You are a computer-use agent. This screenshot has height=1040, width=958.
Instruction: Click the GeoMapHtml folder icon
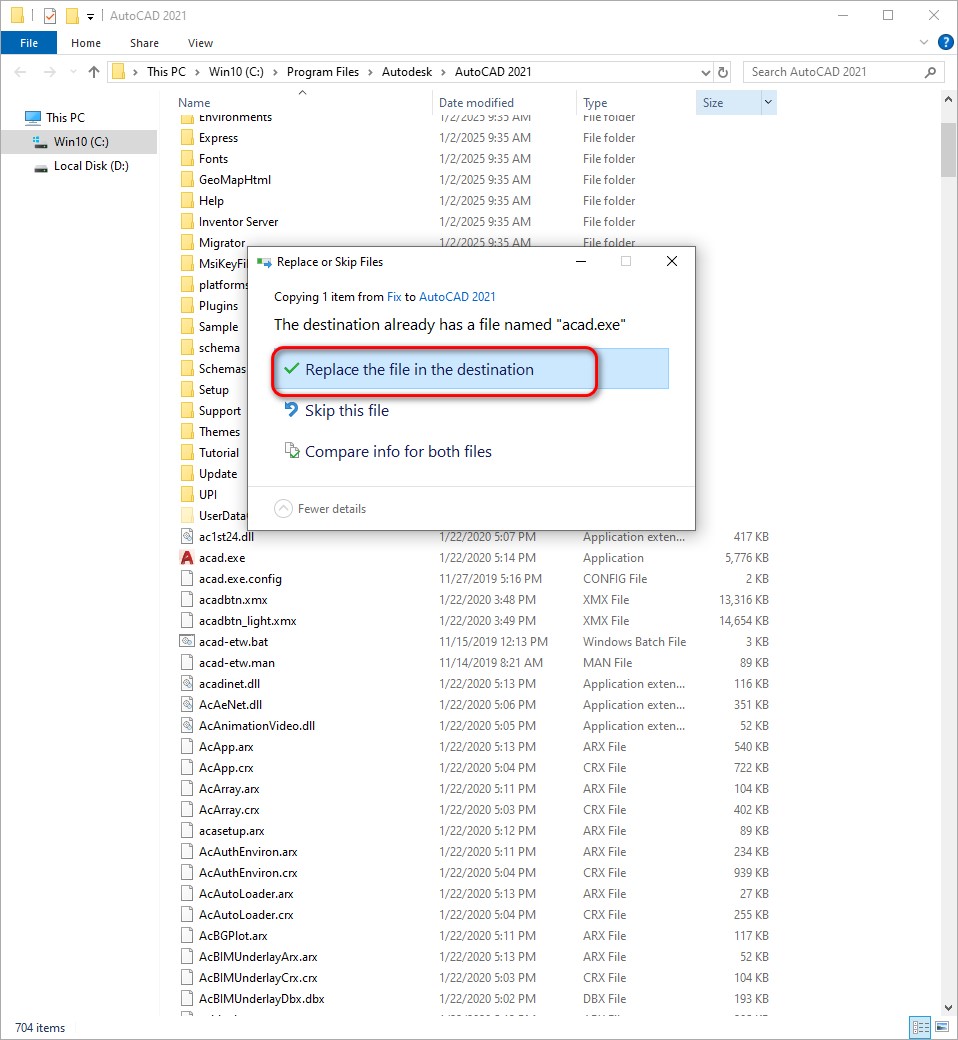point(187,180)
